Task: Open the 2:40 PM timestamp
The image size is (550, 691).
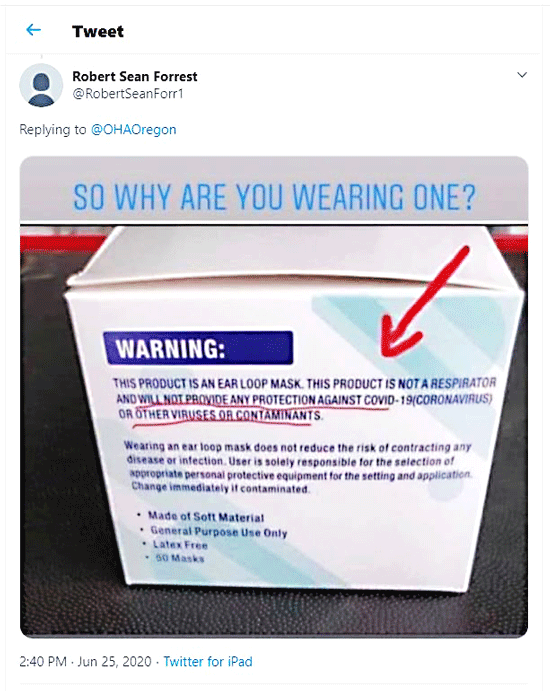Action: (43, 661)
